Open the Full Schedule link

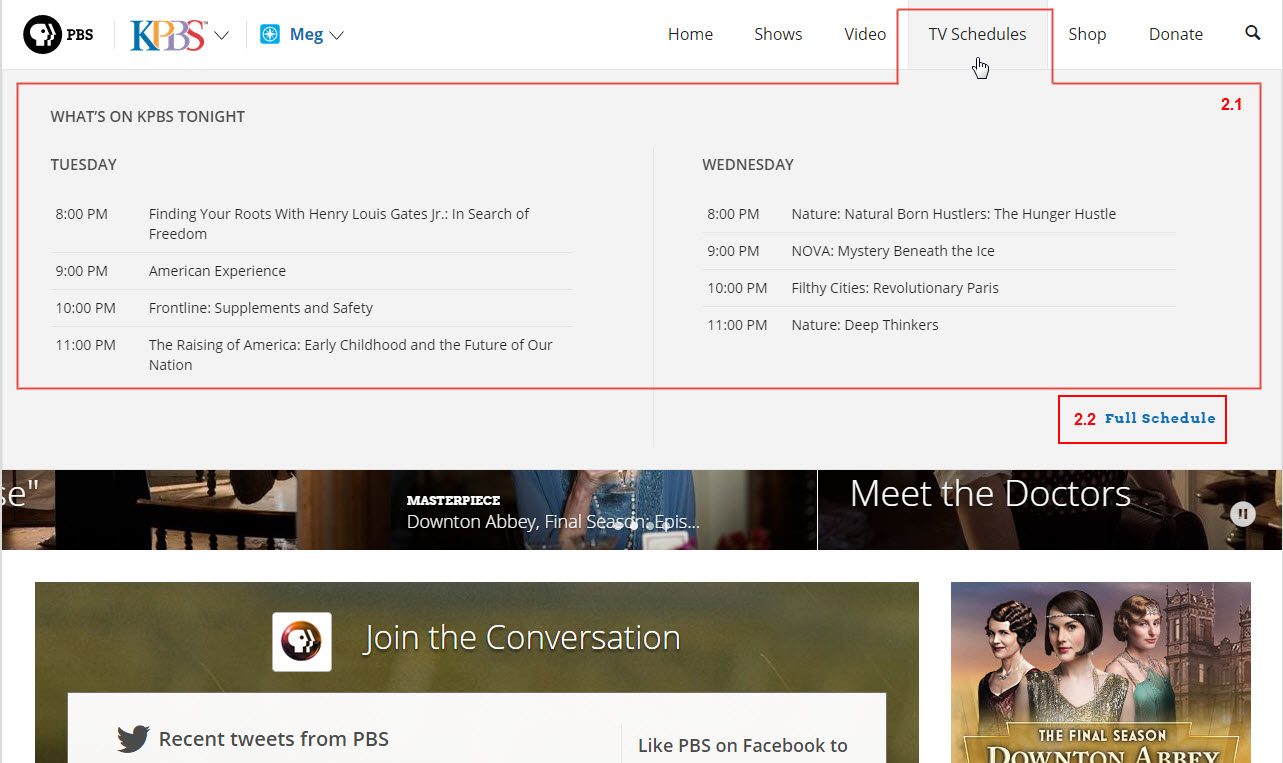[1160, 418]
